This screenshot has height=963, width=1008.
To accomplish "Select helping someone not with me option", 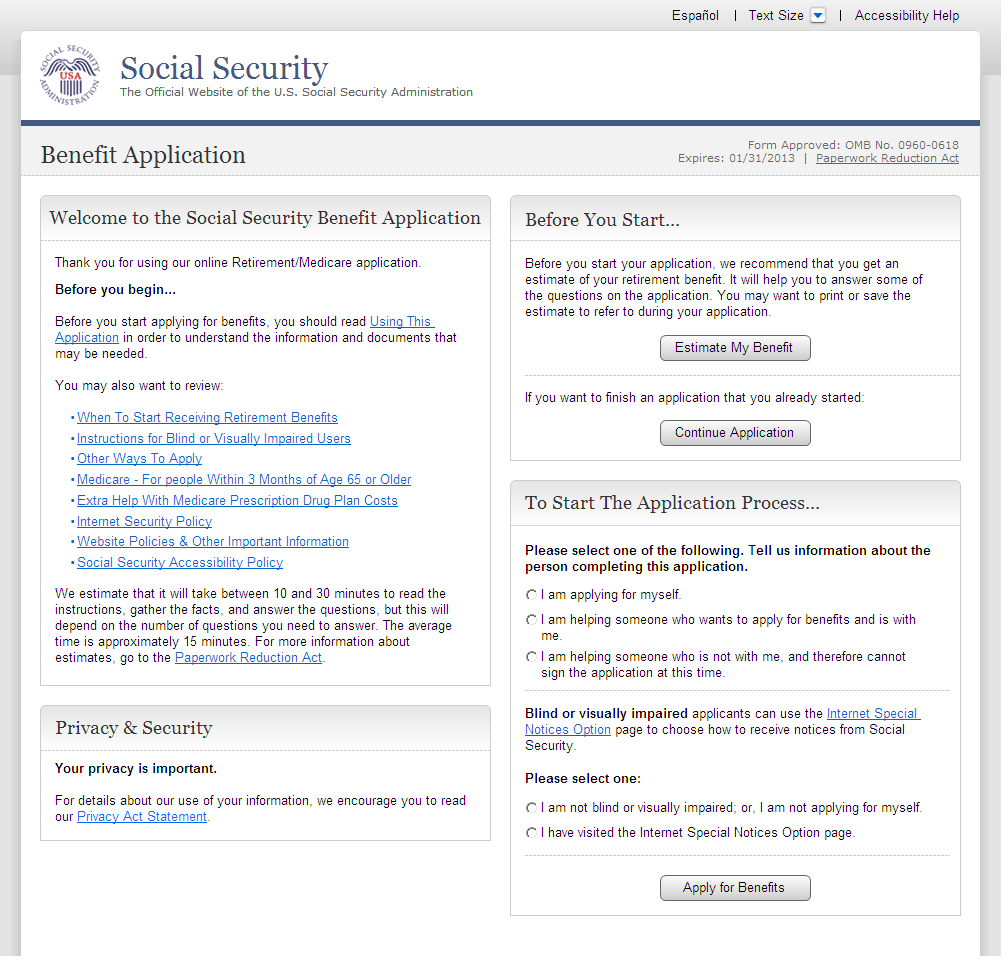I will (x=532, y=657).
